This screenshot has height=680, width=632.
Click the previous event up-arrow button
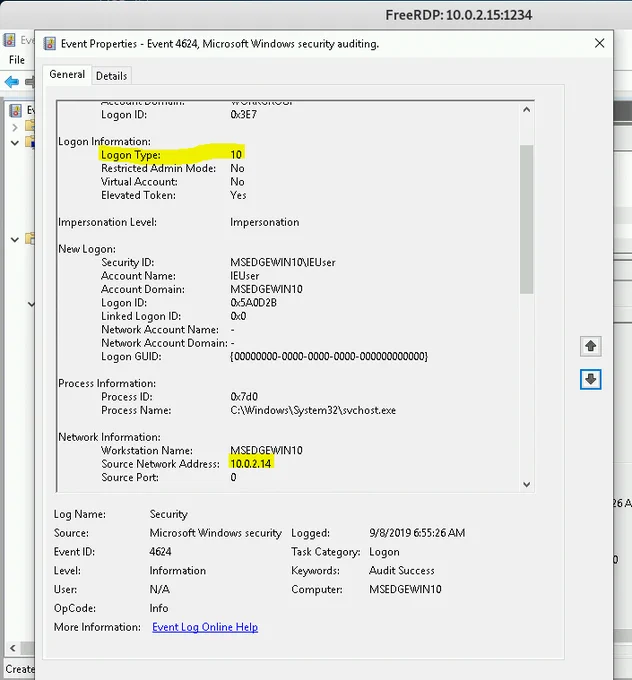(590, 346)
